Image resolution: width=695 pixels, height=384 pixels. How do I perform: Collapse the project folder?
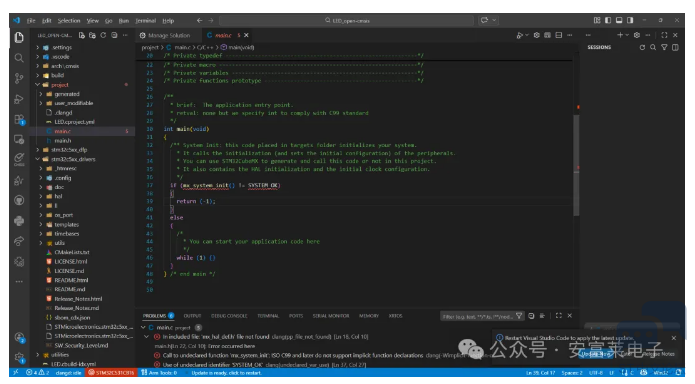point(38,85)
